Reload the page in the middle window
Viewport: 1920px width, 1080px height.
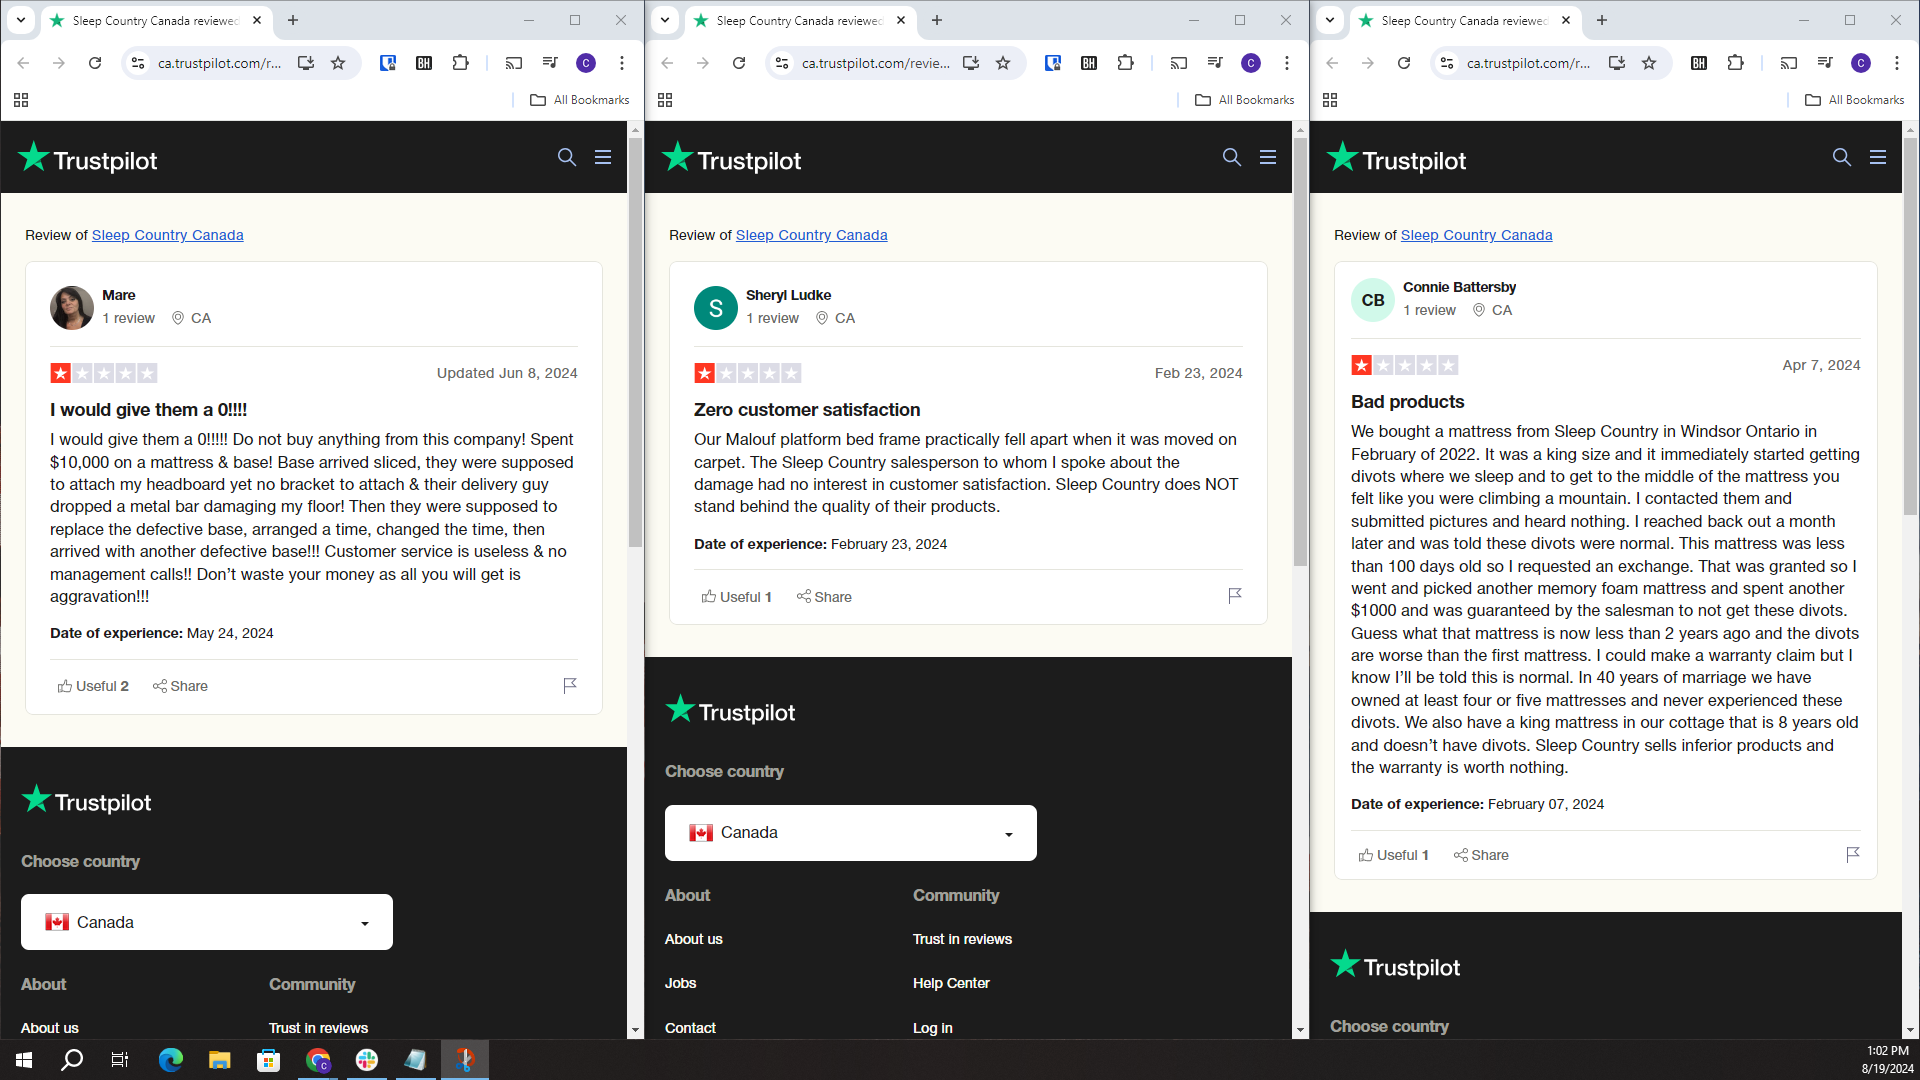tap(739, 63)
